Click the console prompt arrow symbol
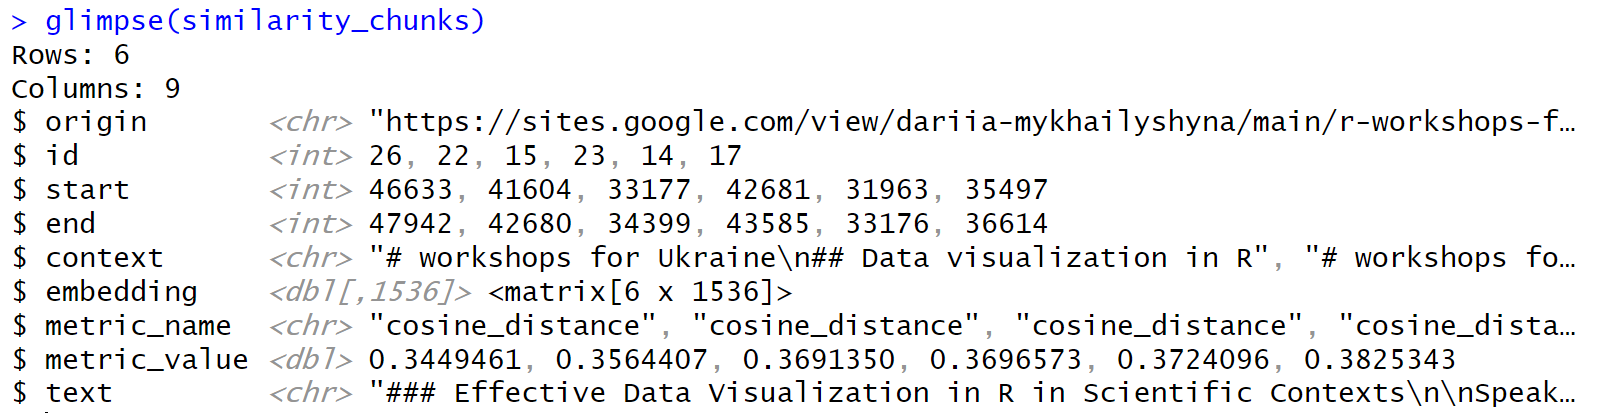This screenshot has height=413, width=1598. click(19, 21)
